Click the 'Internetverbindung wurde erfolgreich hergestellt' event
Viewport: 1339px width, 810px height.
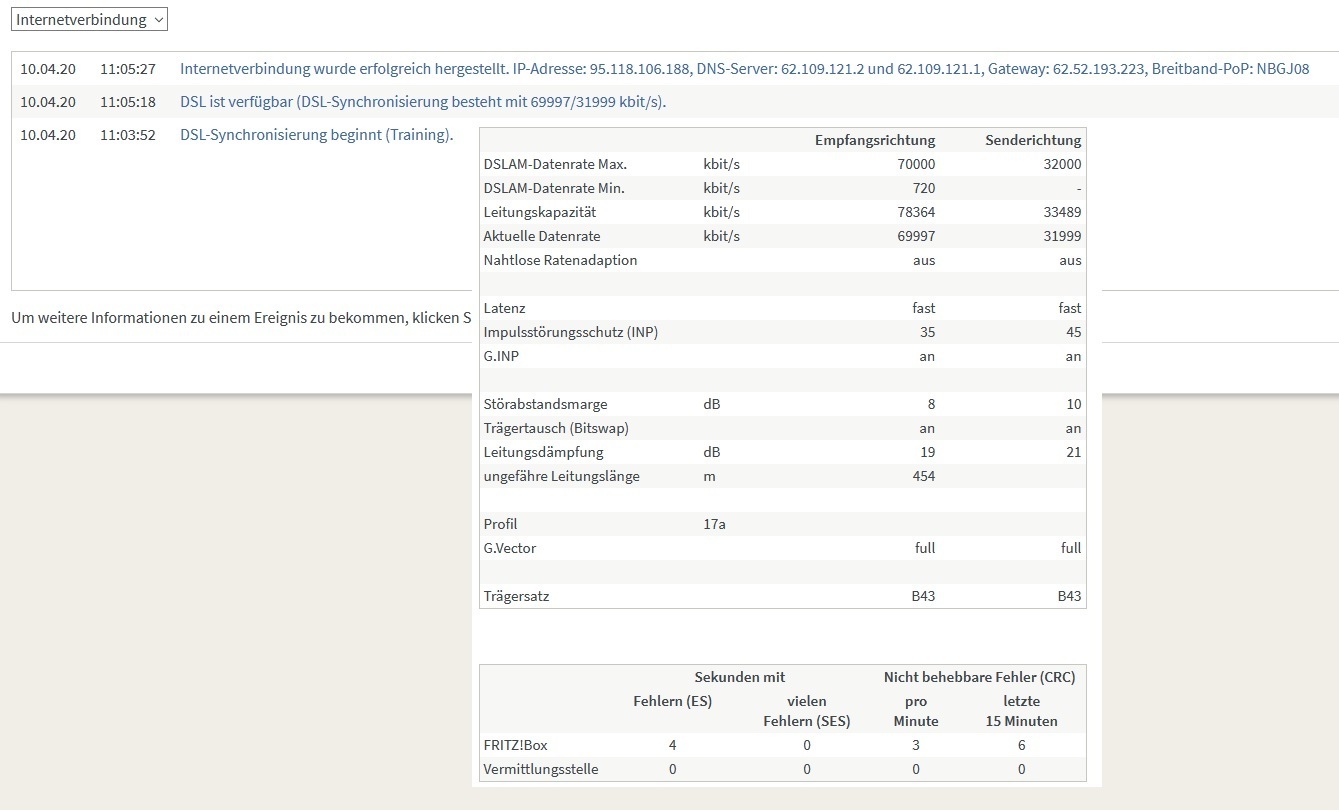(744, 69)
